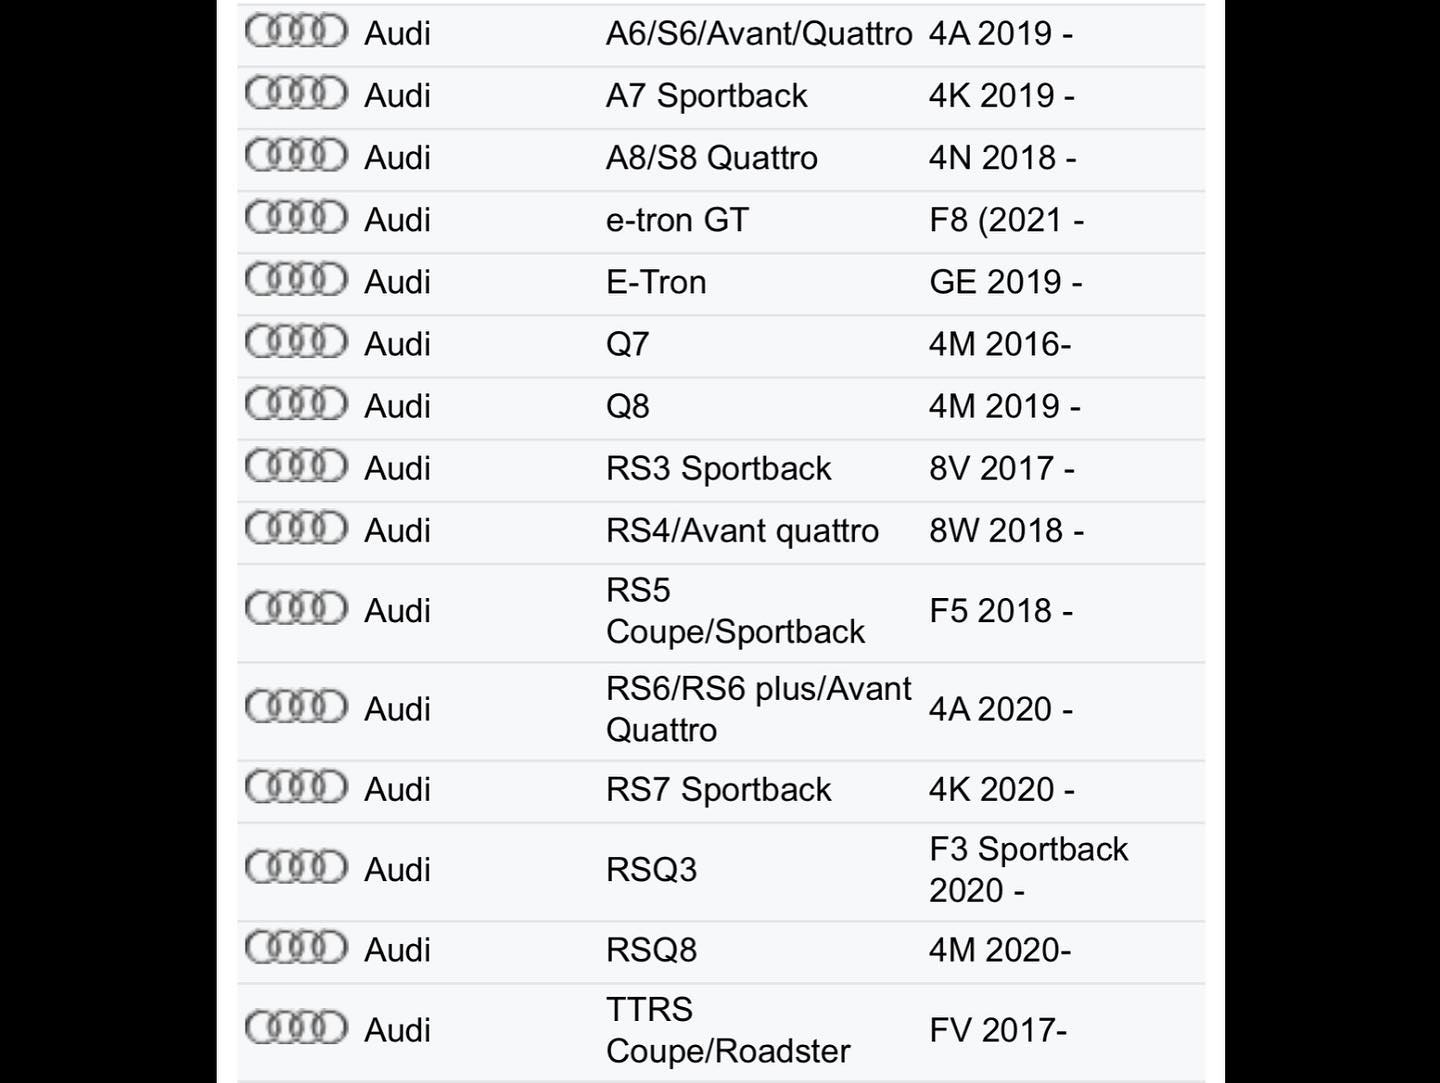Viewport: 1440px width, 1083px height.
Task: Click the Audi logo in the e-tron GT row
Action: point(296,217)
